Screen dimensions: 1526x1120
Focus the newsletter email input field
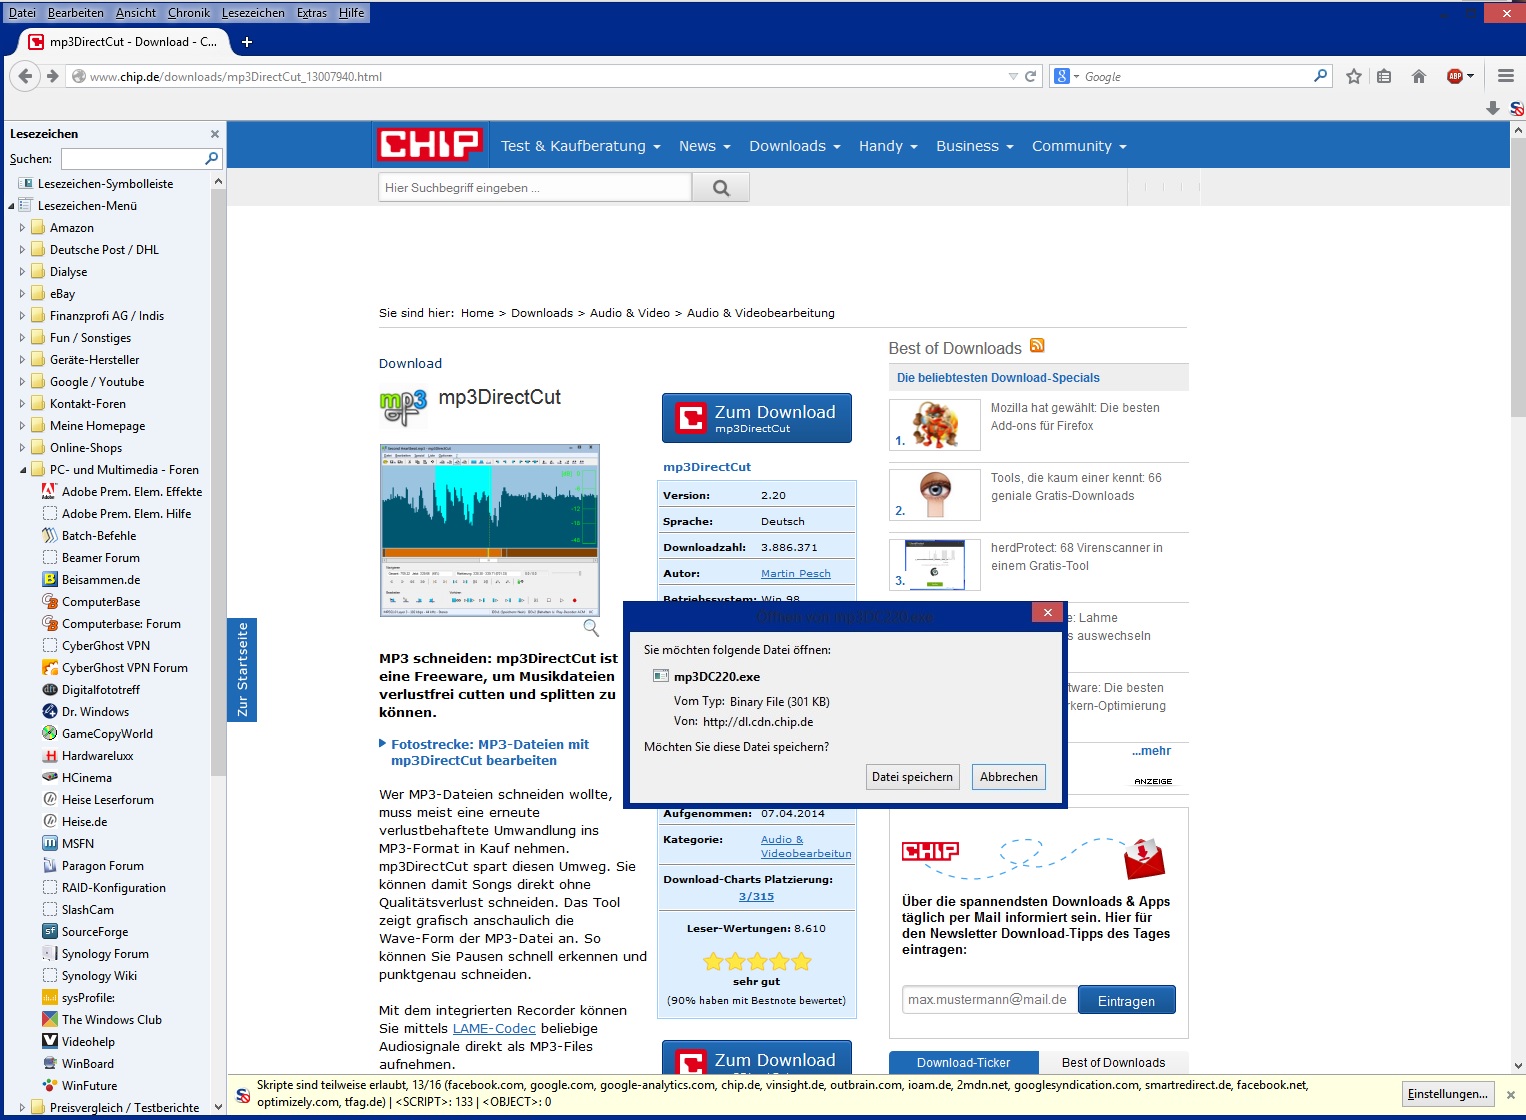click(x=990, y=1000)
